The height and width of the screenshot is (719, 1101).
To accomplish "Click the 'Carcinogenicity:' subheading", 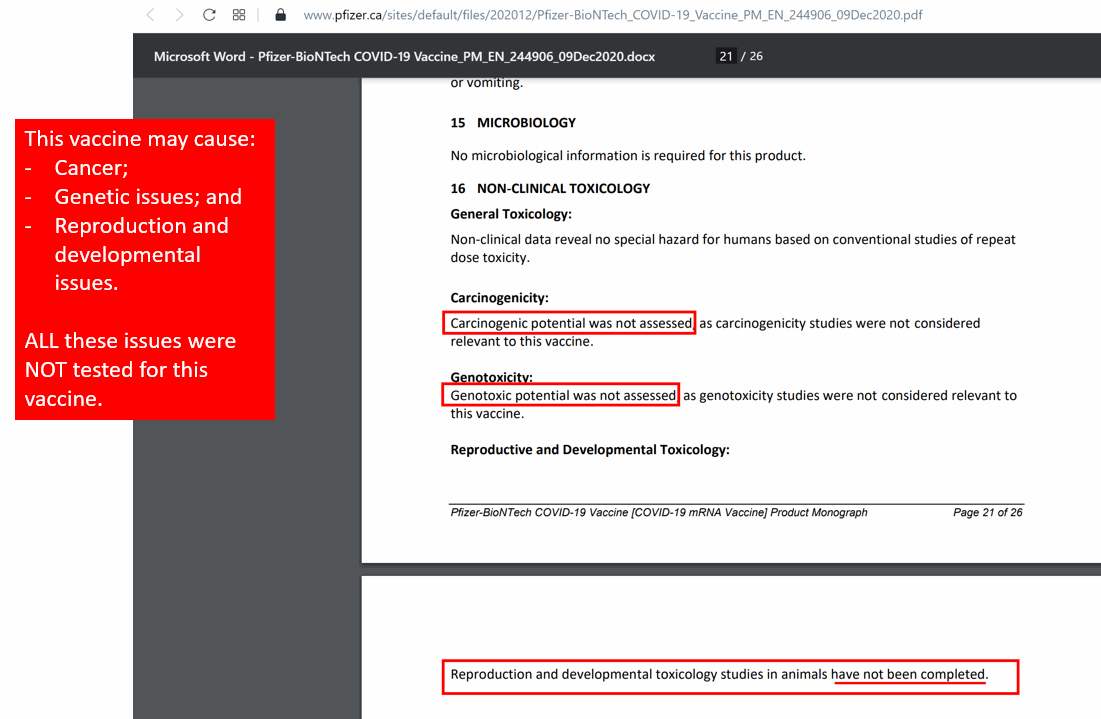I will (499, 298).
